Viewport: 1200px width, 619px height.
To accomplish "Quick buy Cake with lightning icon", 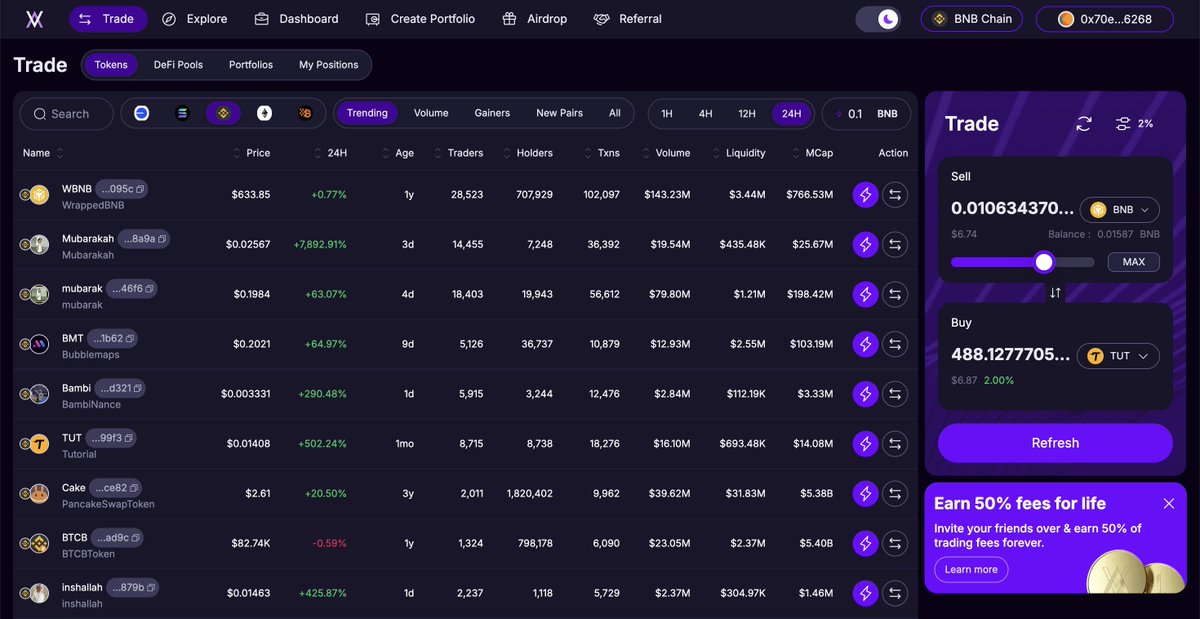I will point(865,493).
